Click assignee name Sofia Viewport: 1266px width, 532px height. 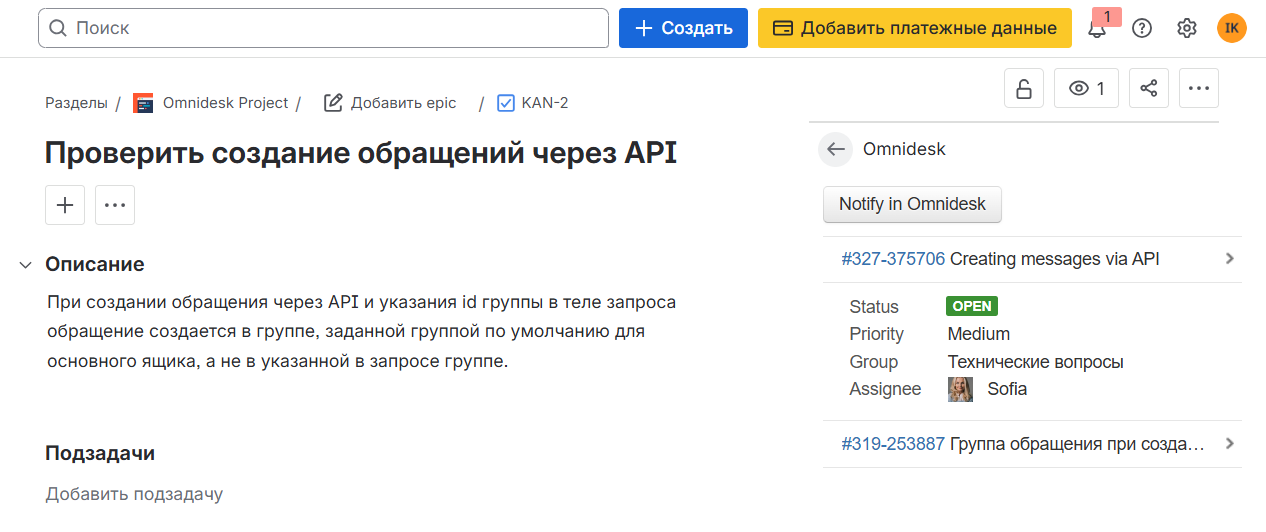tap(1007, 389)
